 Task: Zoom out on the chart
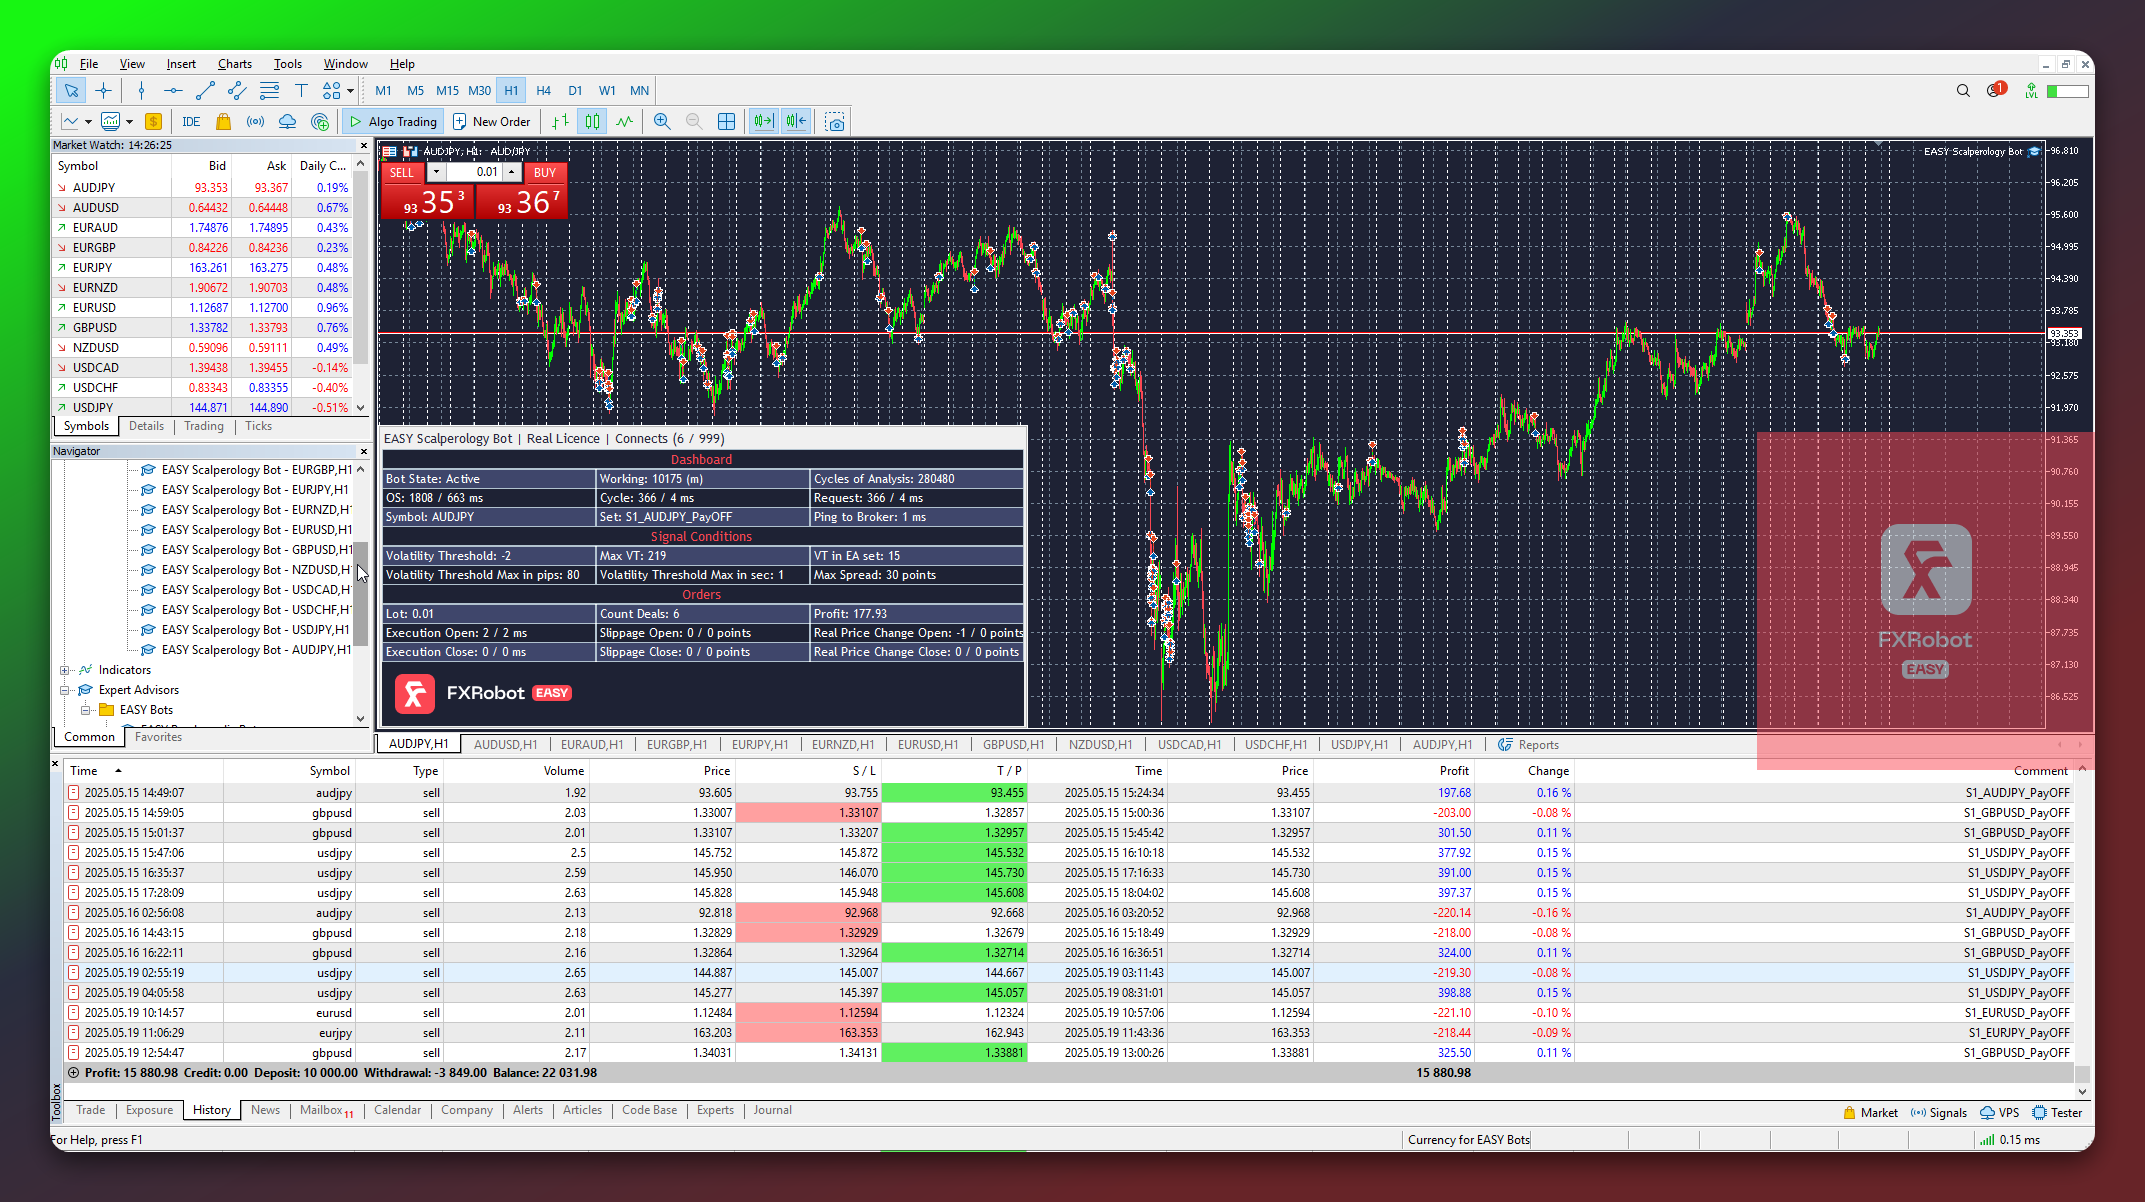coord(694,122)
